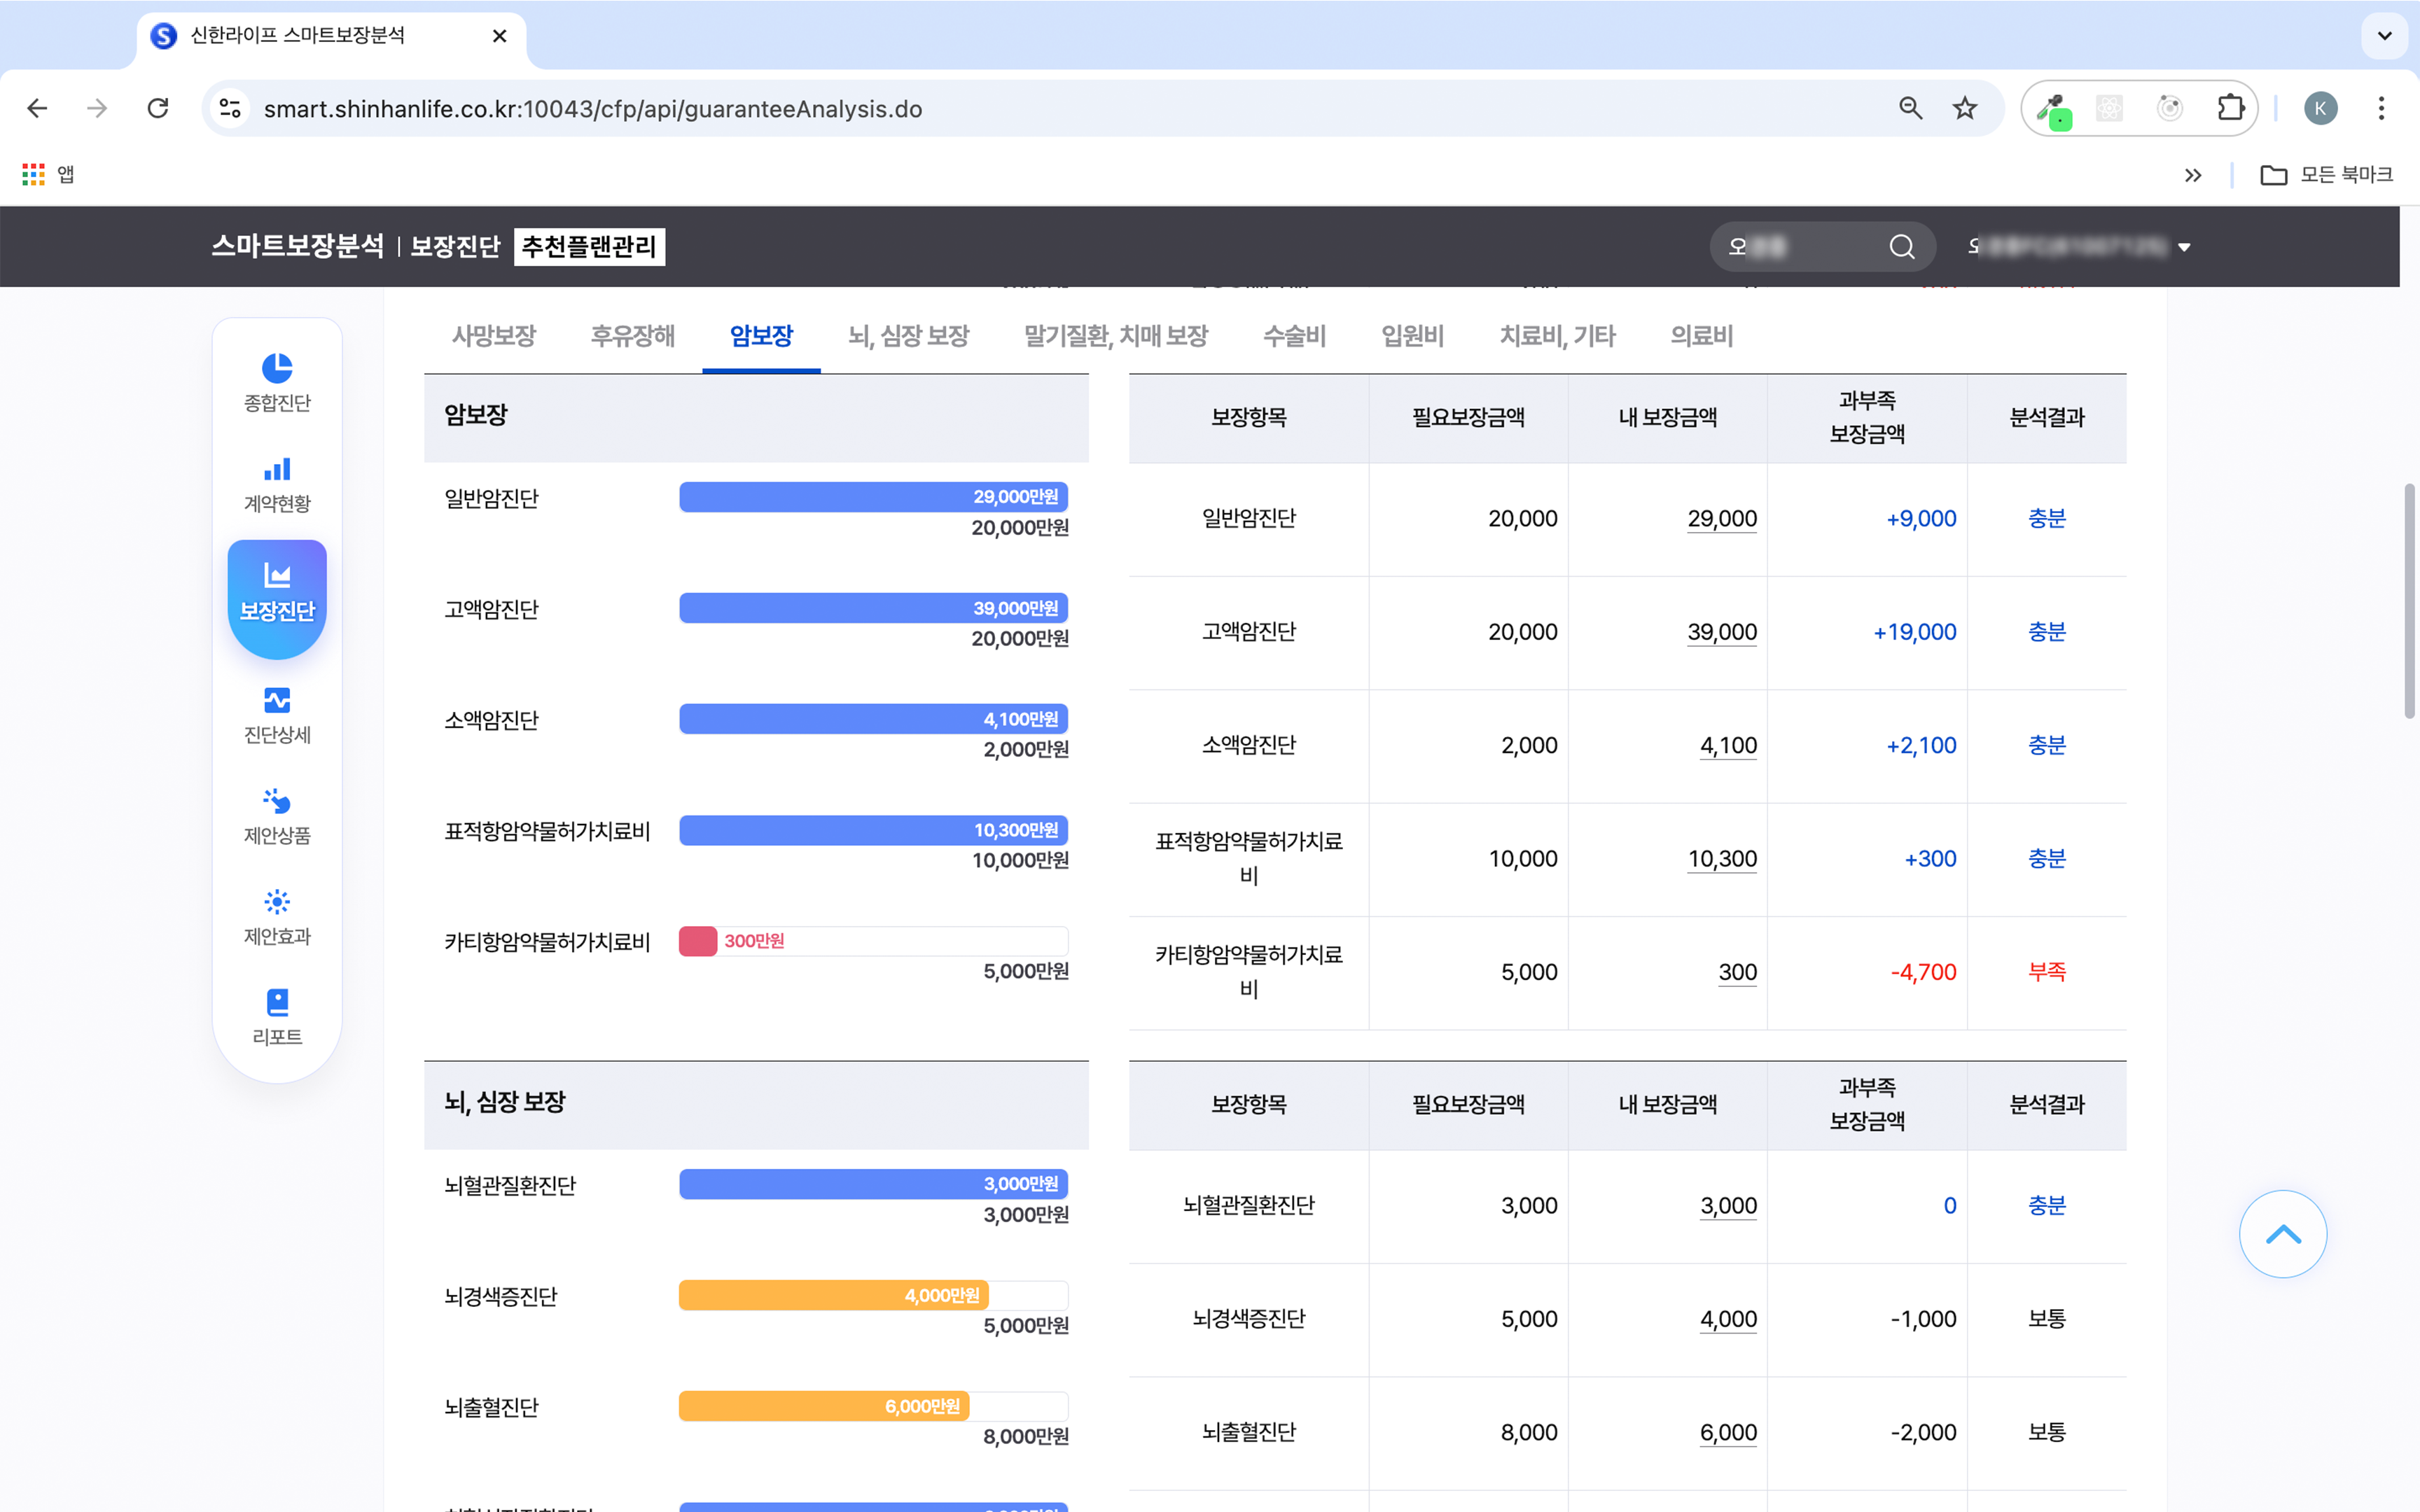Open the 리포트 book icon
The image size is (2420, 1512).
point(277,1003)
